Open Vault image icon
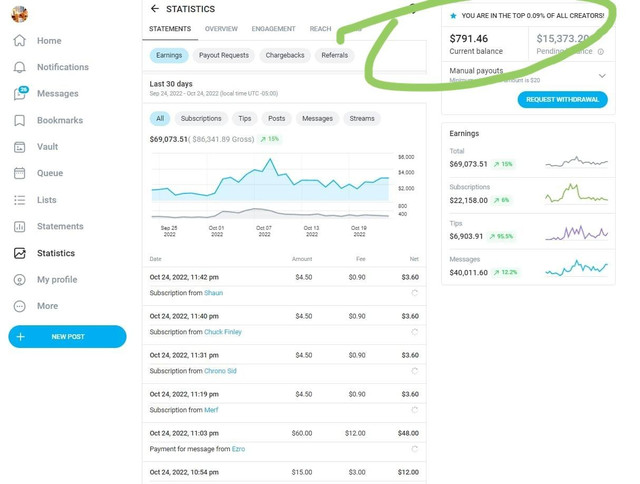This screenshot has width=640, height=484. (x=20, y=147)
